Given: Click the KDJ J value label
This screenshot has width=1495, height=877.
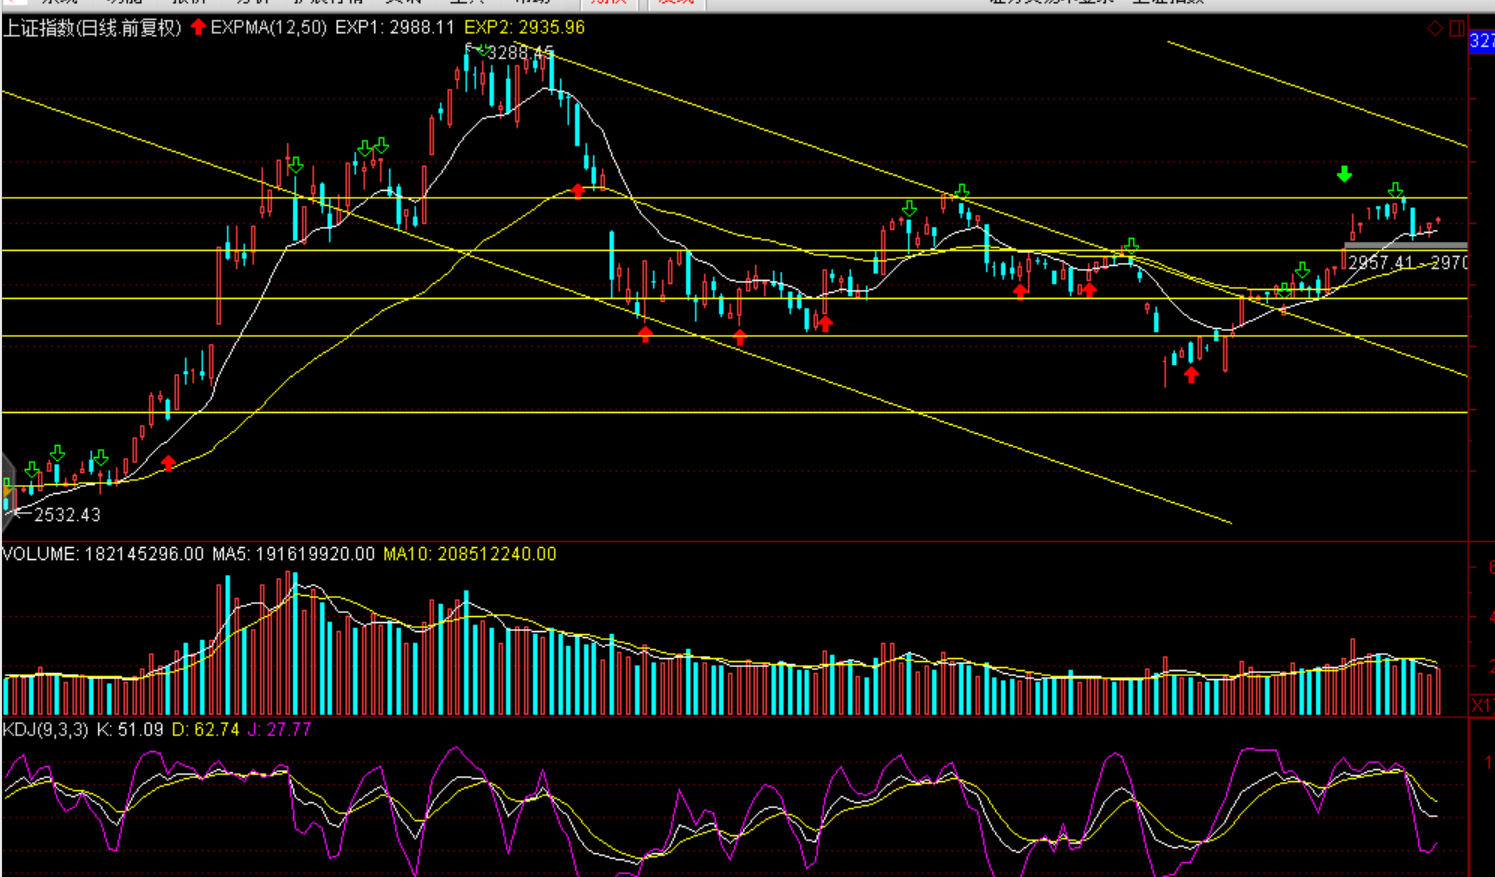Looking at the screenshot, I should 279,730.
